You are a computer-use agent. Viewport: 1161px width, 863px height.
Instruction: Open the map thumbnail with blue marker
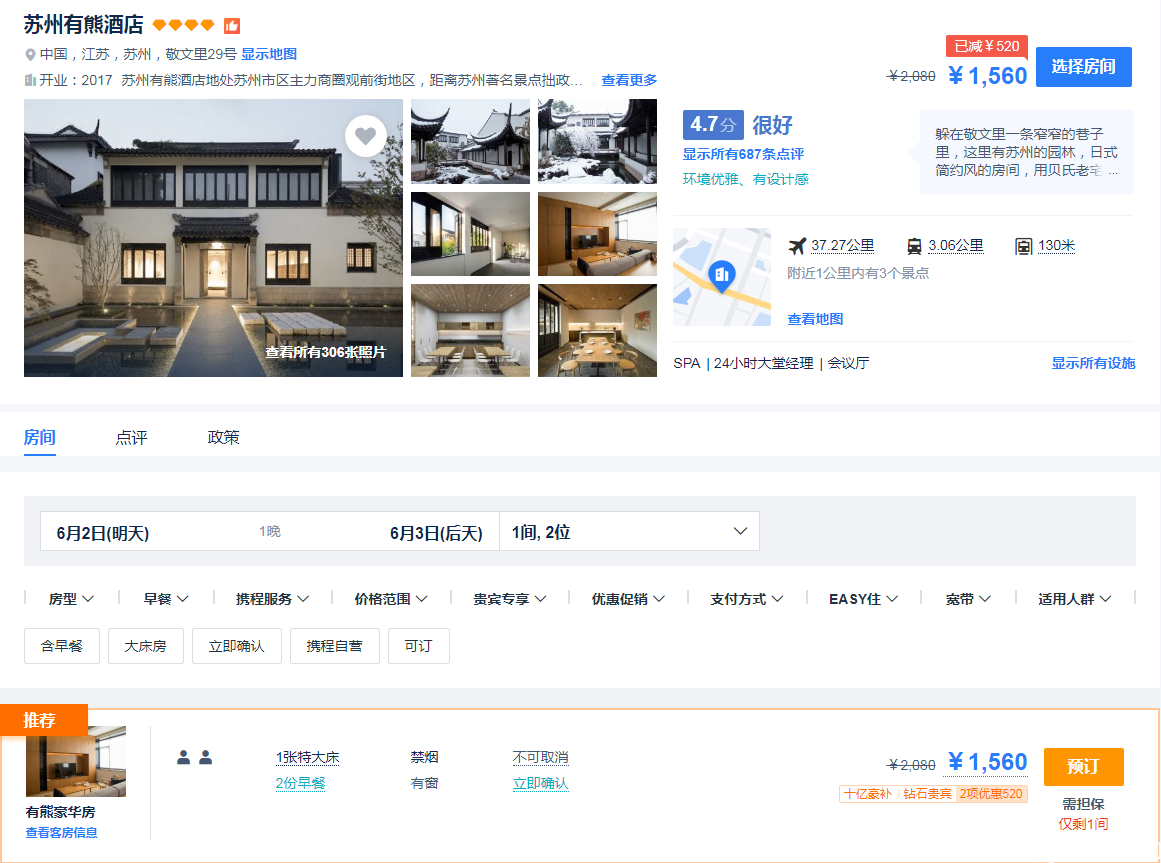(x=722, y=277)
